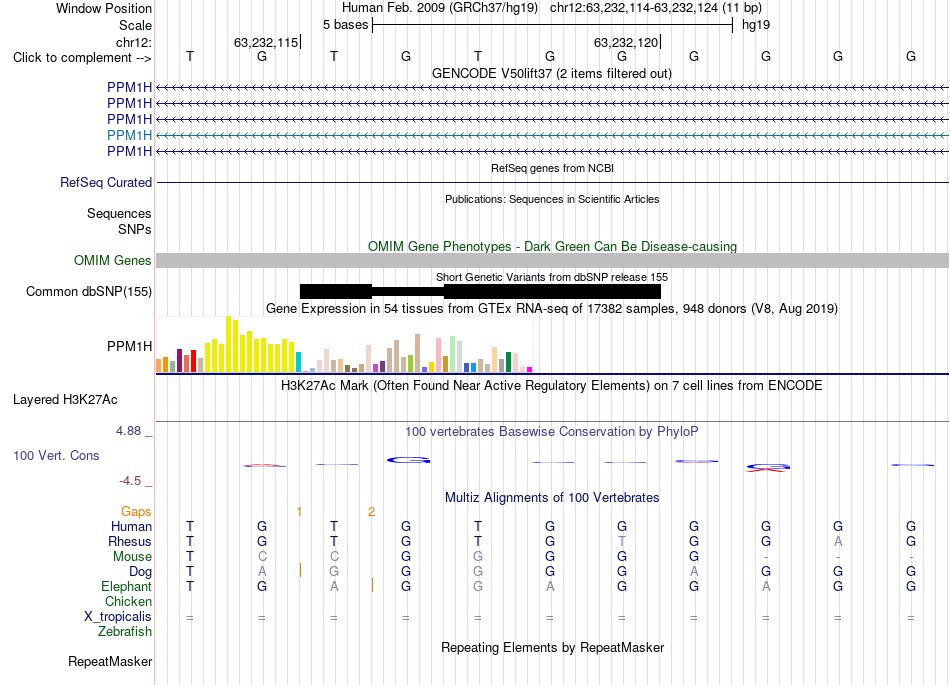Click the chr12:63,232,114-63,232,124 (11 bp) position text

click(656, 8)
